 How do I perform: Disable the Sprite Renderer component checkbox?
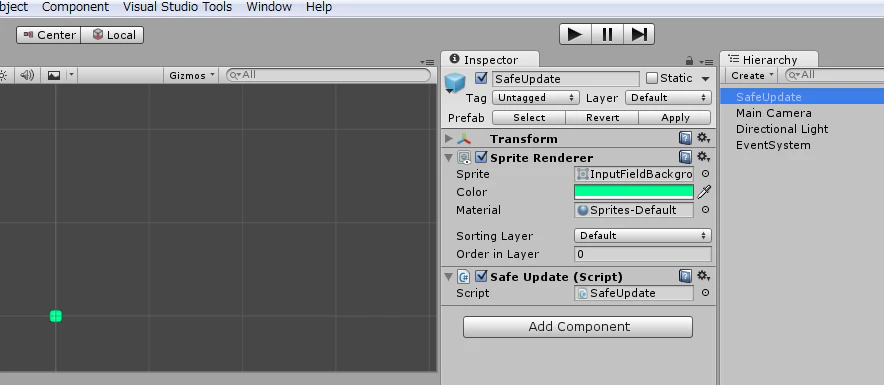(x=481, y=157)
